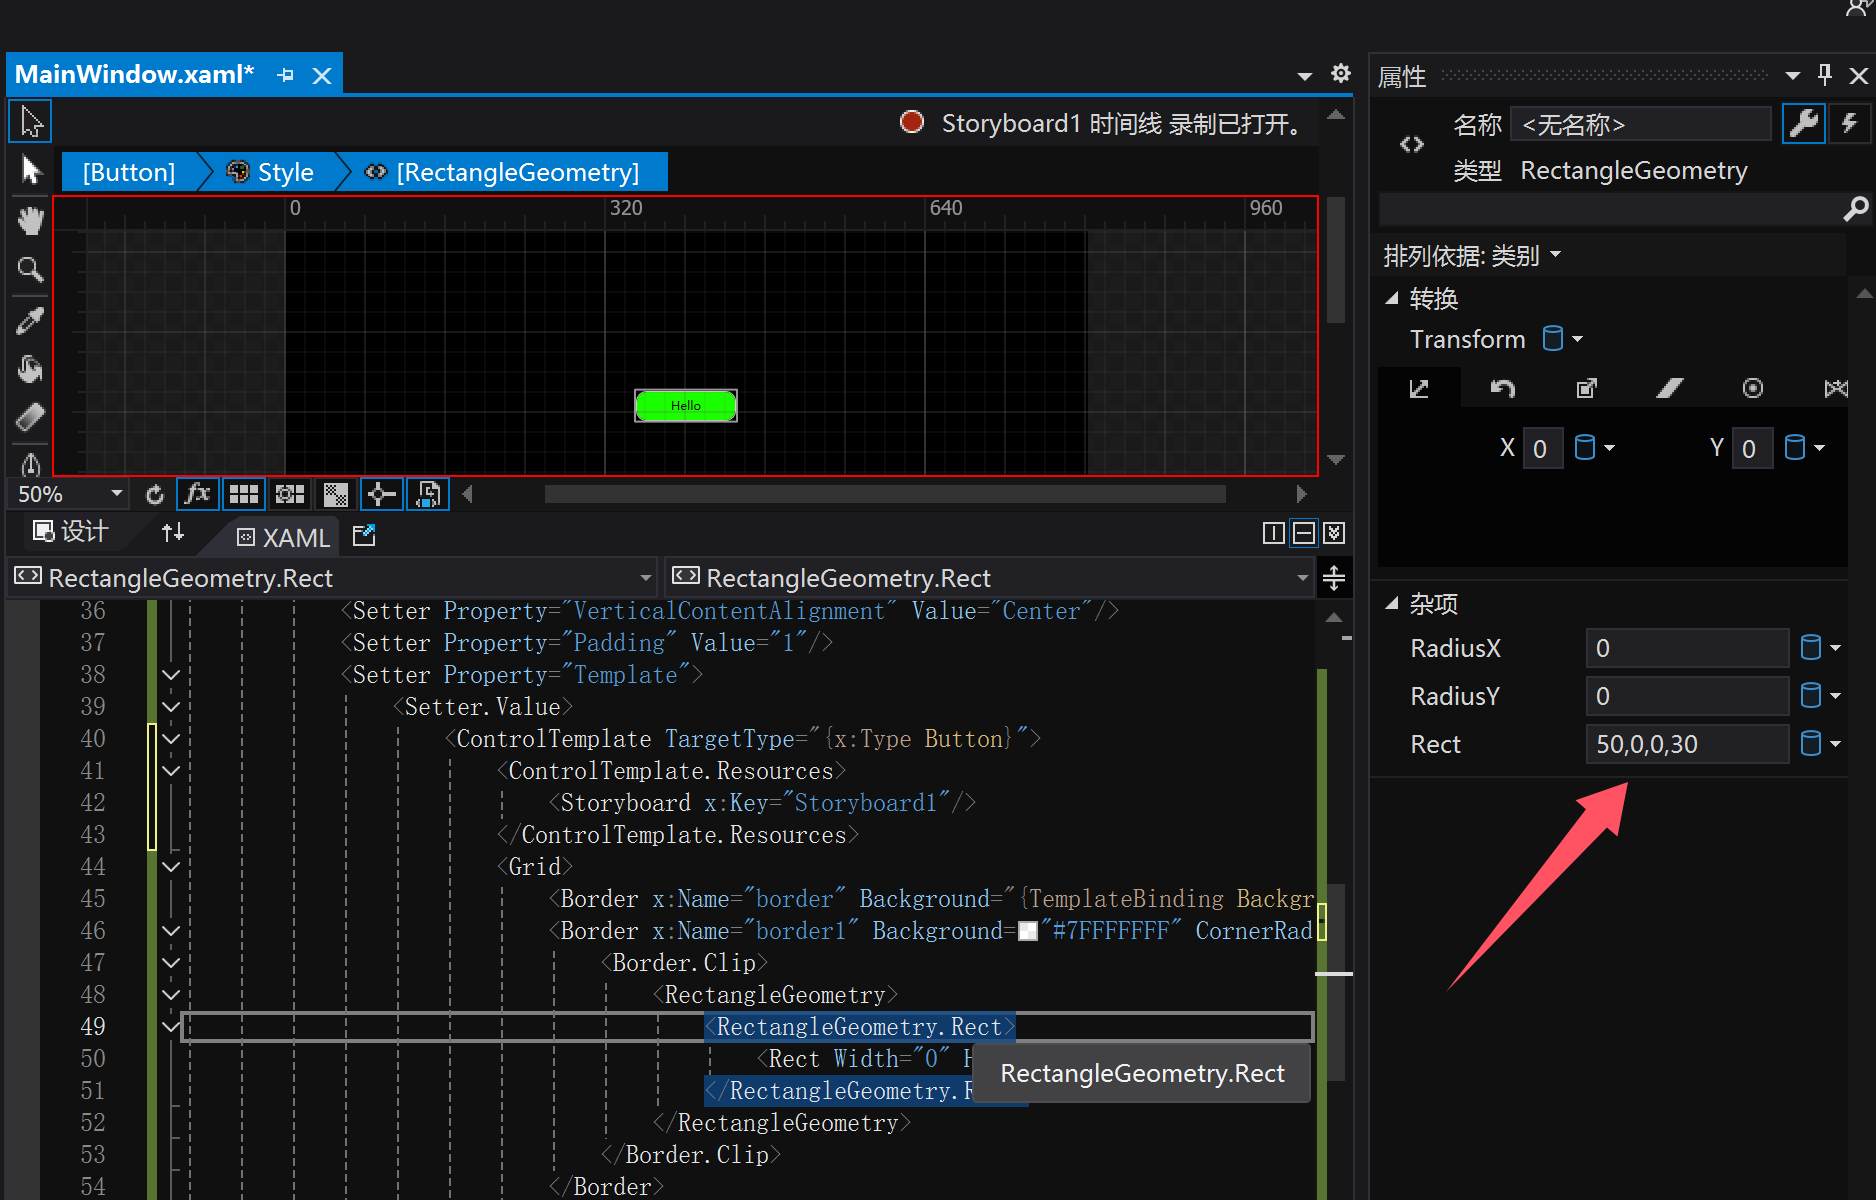The width and height of the screenshot is (1876, 1200).
Task: Open the 50% zoom dropdown
Action: click(116, 494)
